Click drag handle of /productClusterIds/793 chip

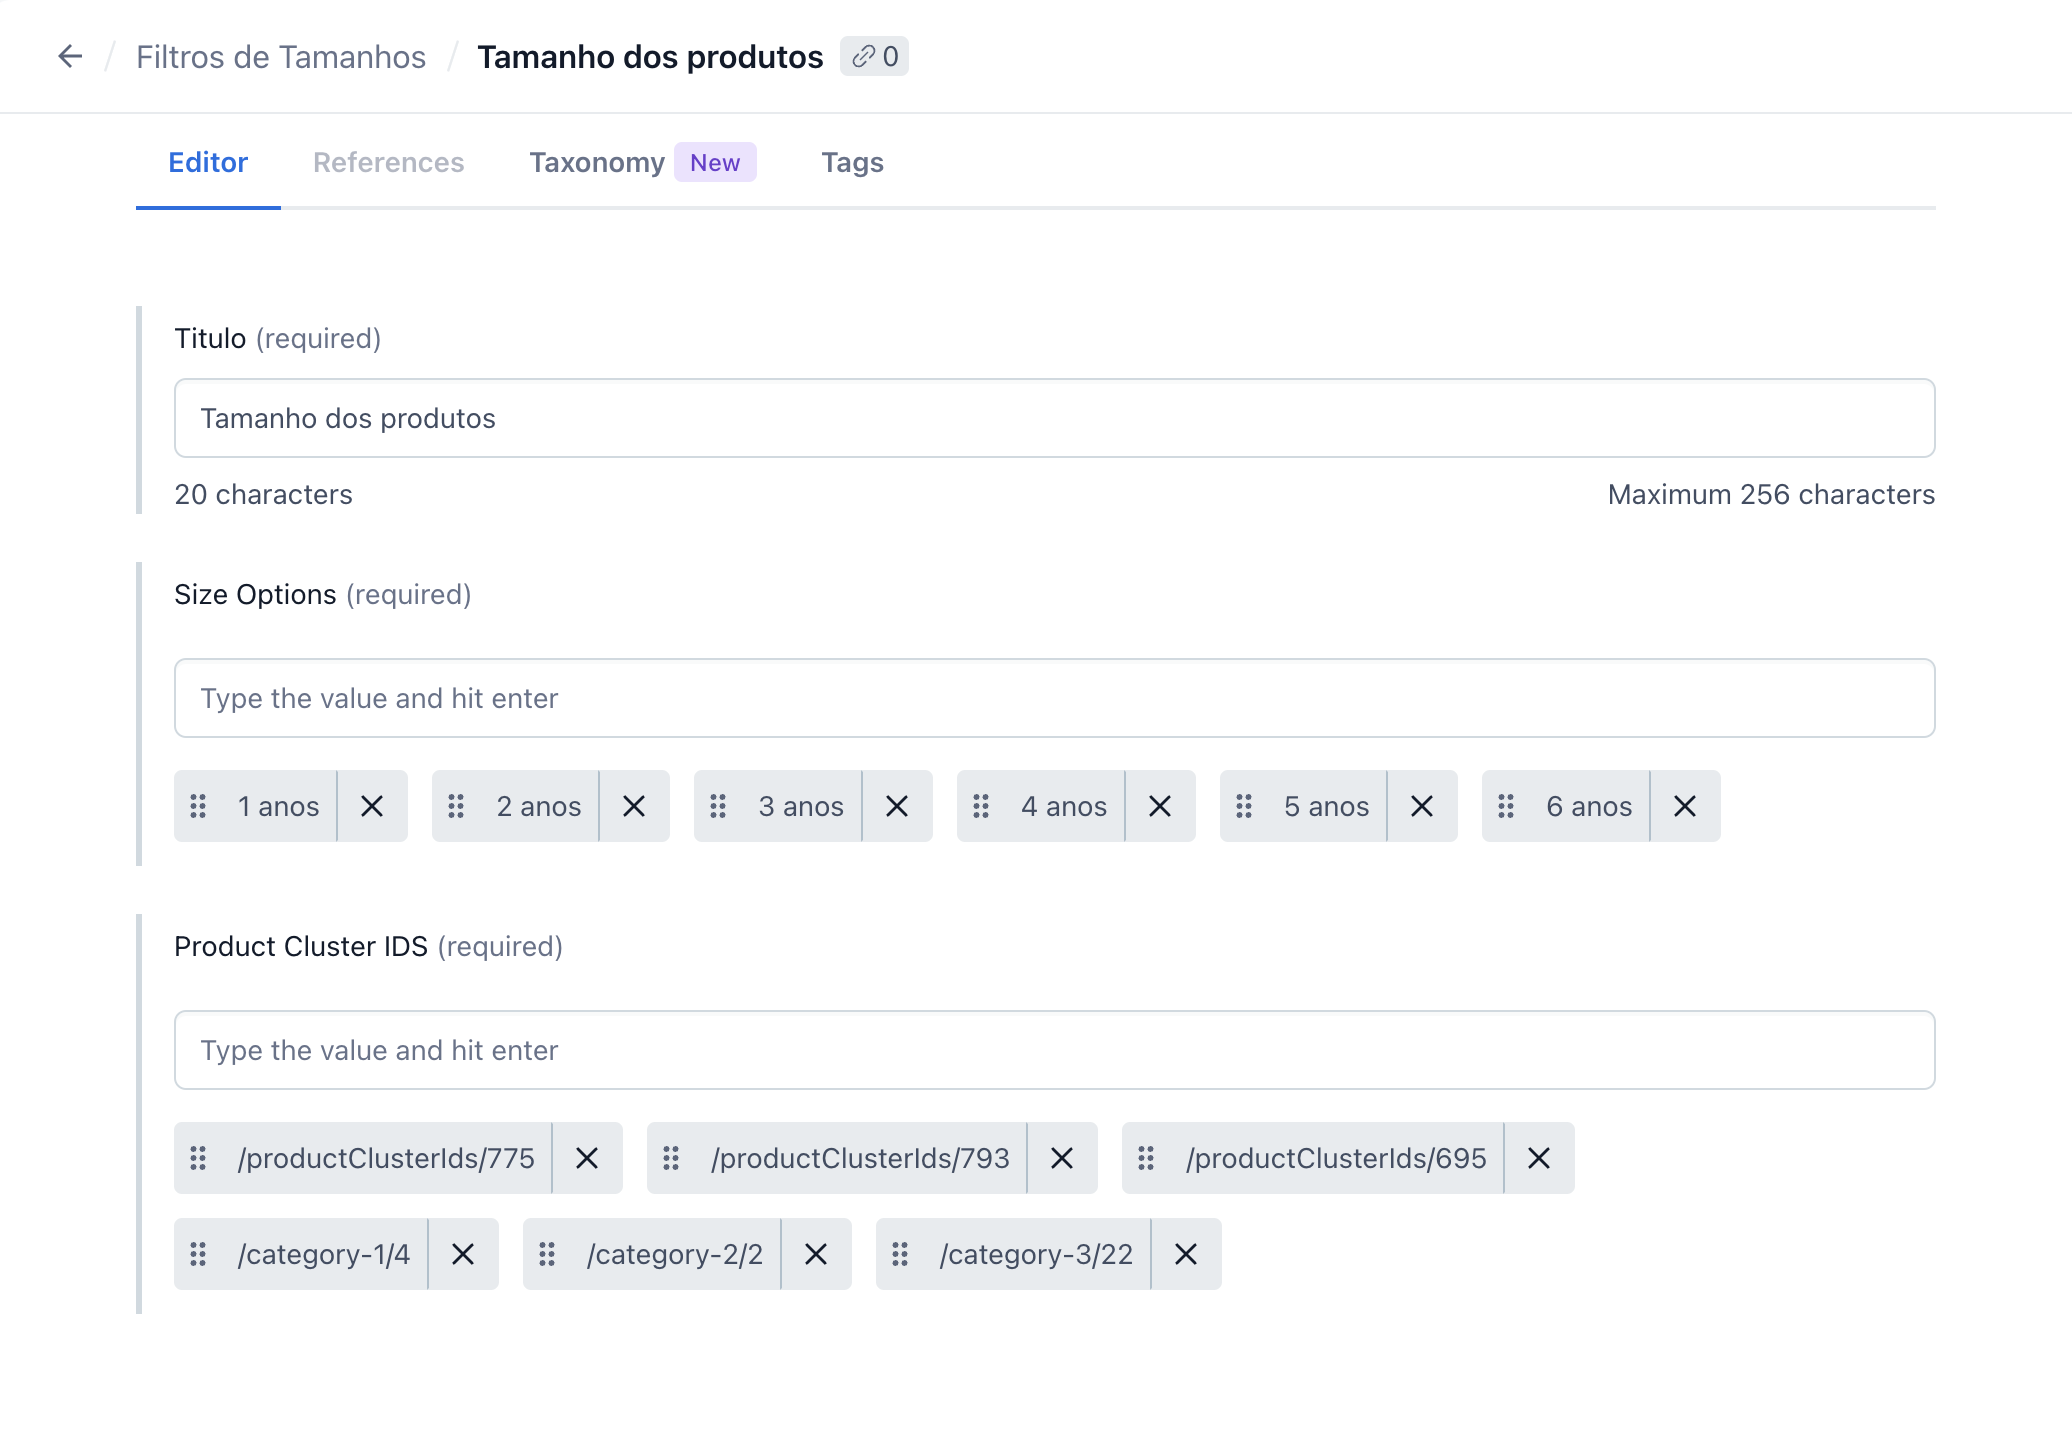pyautogui.click(x=671, y=1158)
